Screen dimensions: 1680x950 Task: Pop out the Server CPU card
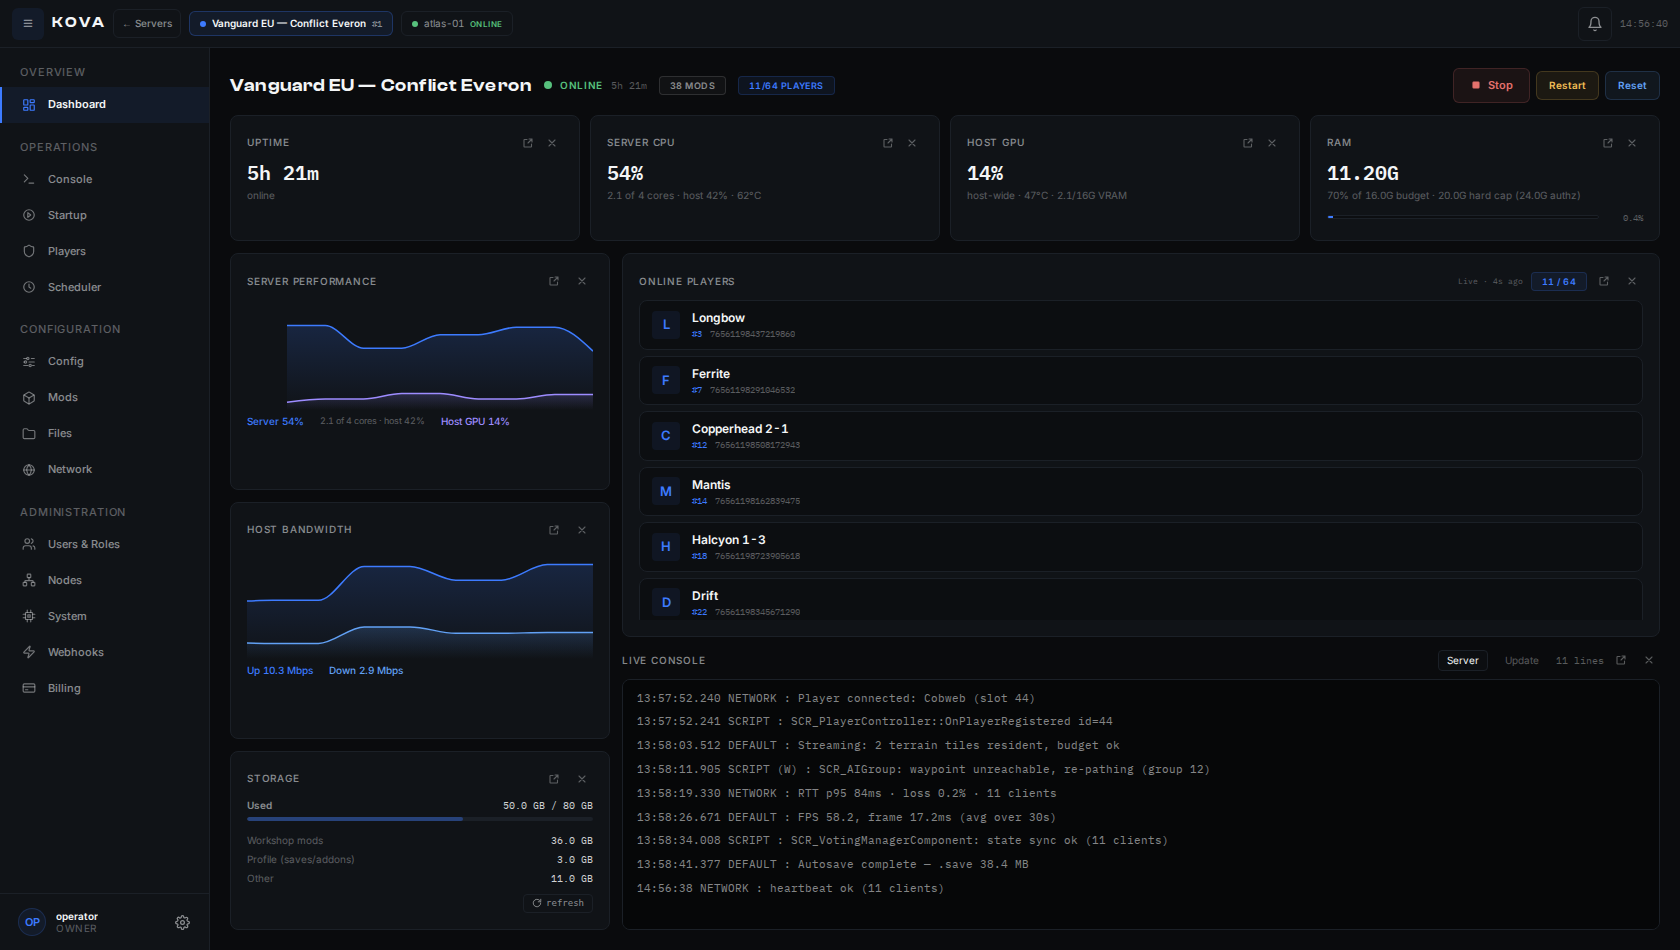(x=888, y=143)
